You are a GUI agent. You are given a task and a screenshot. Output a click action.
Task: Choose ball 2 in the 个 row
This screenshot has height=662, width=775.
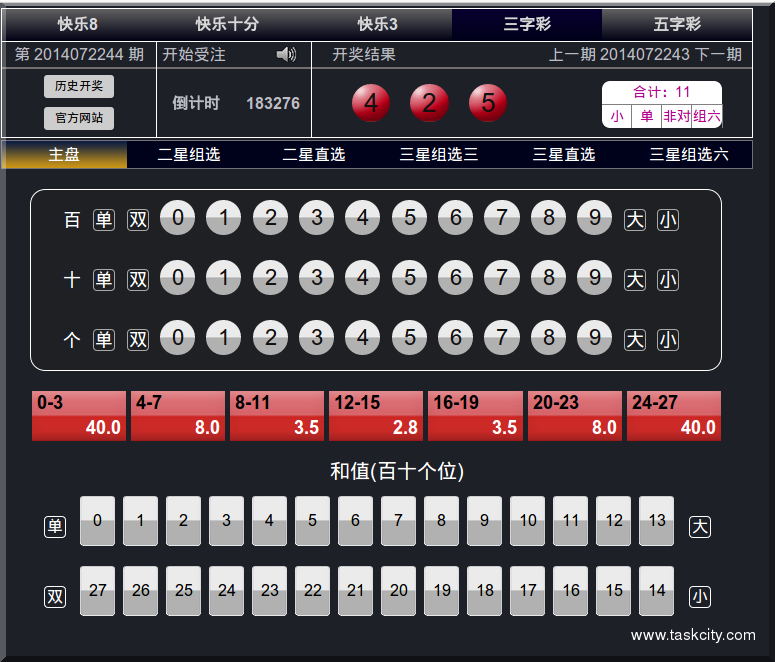[270, 338]
